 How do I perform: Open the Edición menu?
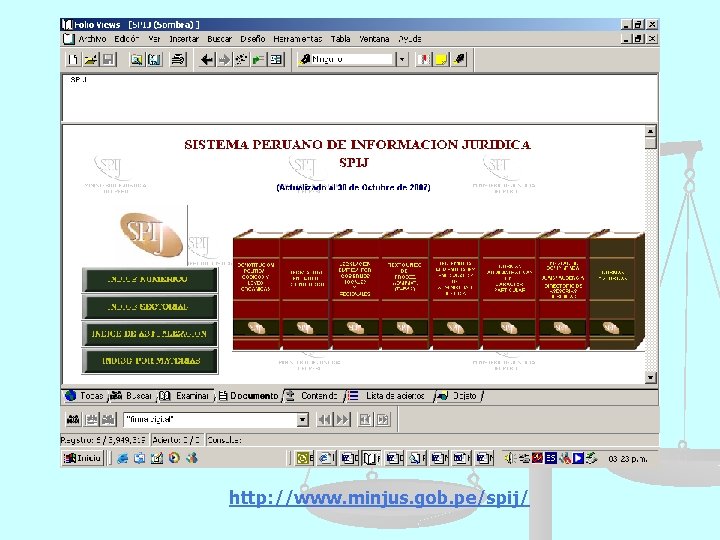tap(127, 39)
